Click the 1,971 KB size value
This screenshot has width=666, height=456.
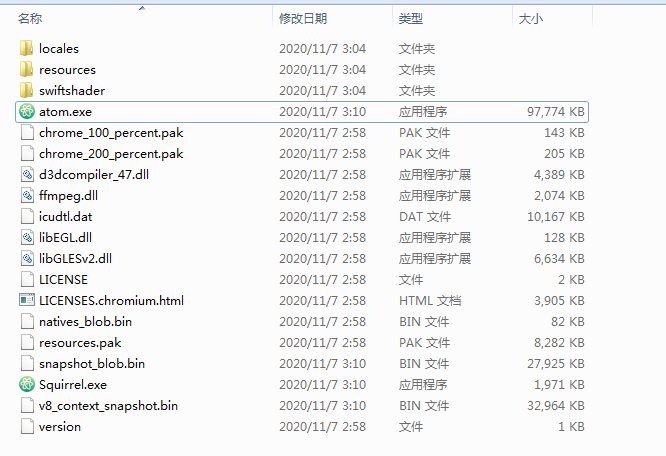[x=559, y=385]
